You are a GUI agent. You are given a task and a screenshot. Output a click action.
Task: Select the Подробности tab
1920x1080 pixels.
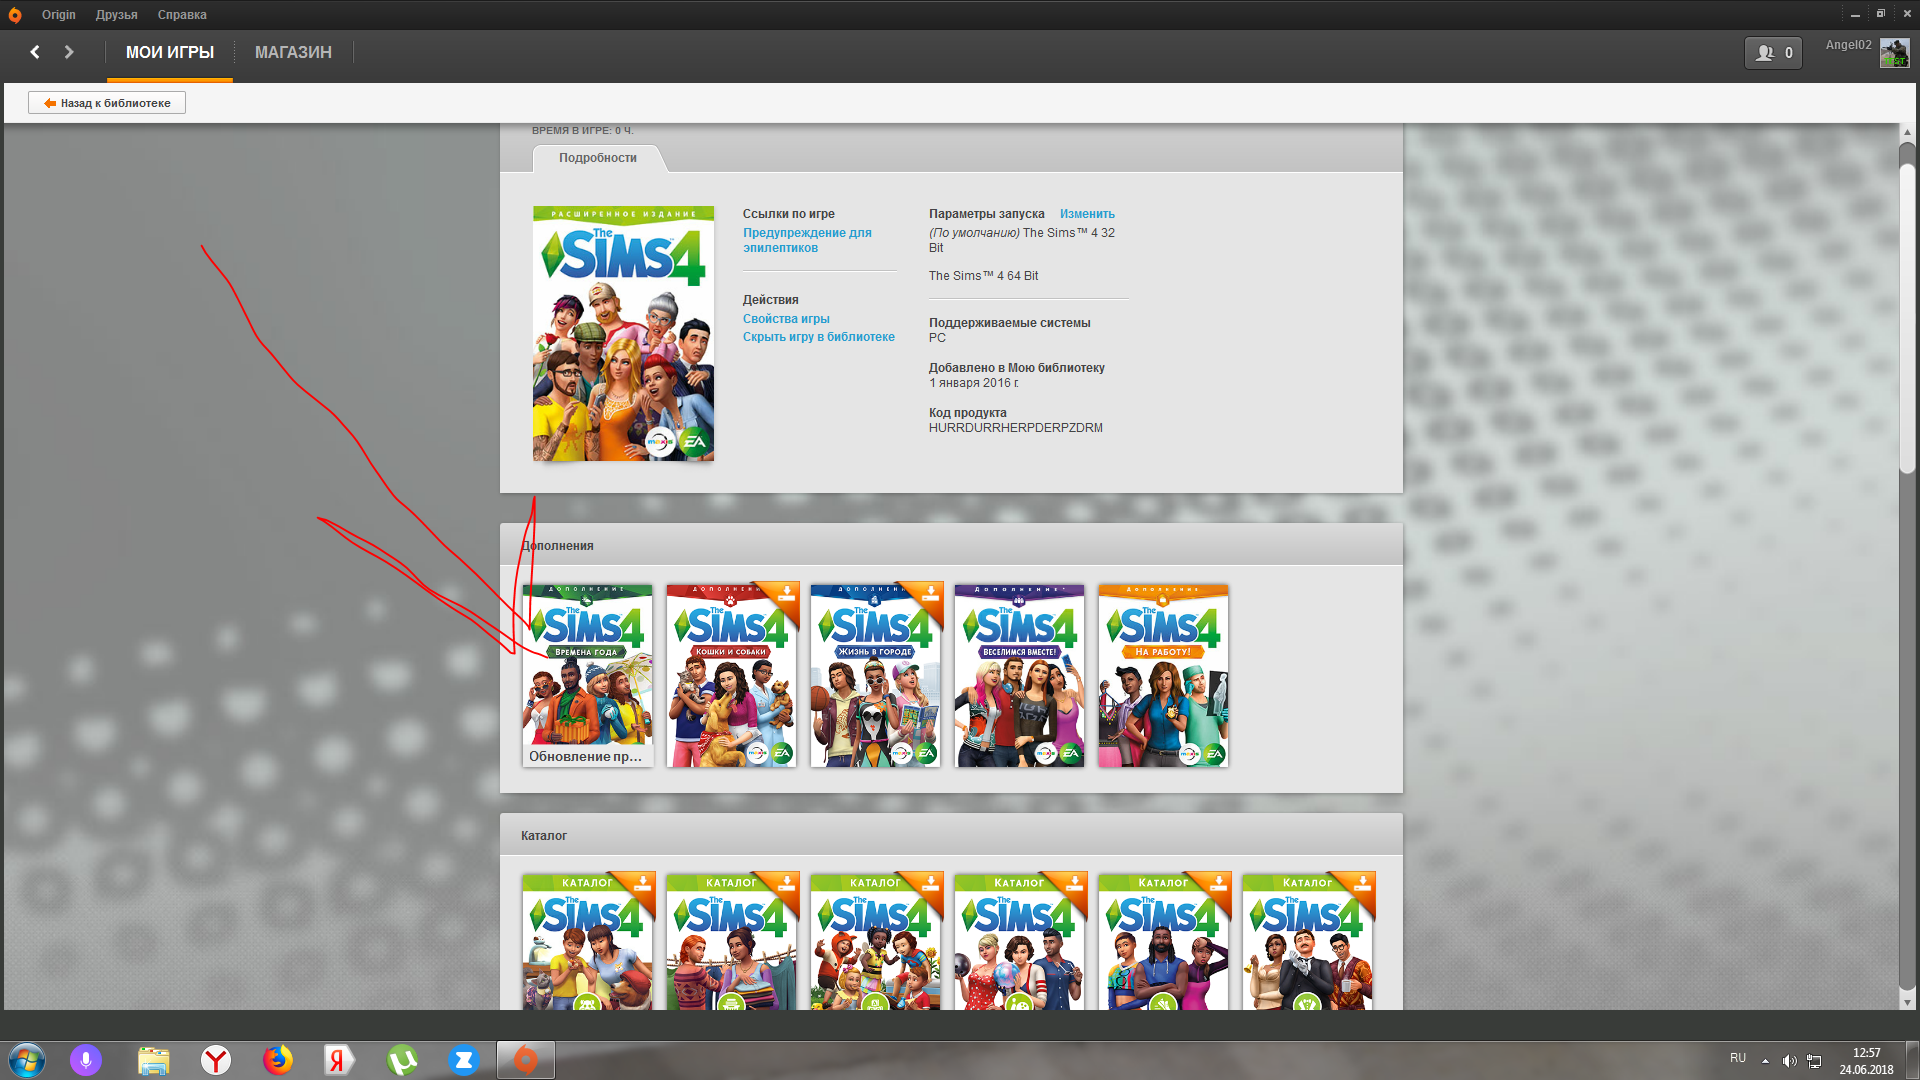(x=597, y=158)
